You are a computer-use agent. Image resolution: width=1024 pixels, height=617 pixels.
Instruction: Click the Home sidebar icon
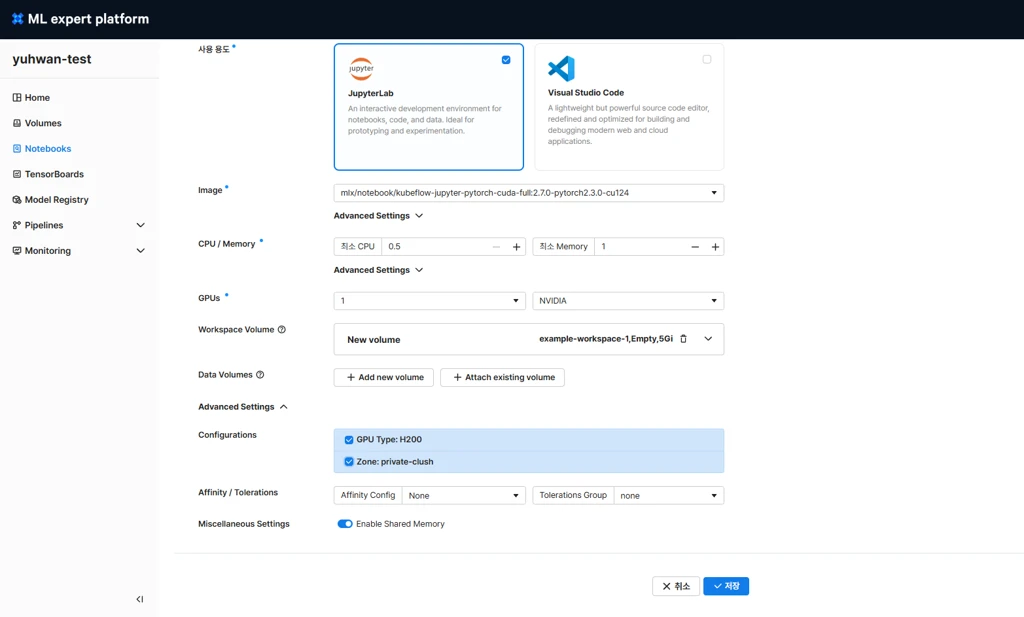(17, 97)
